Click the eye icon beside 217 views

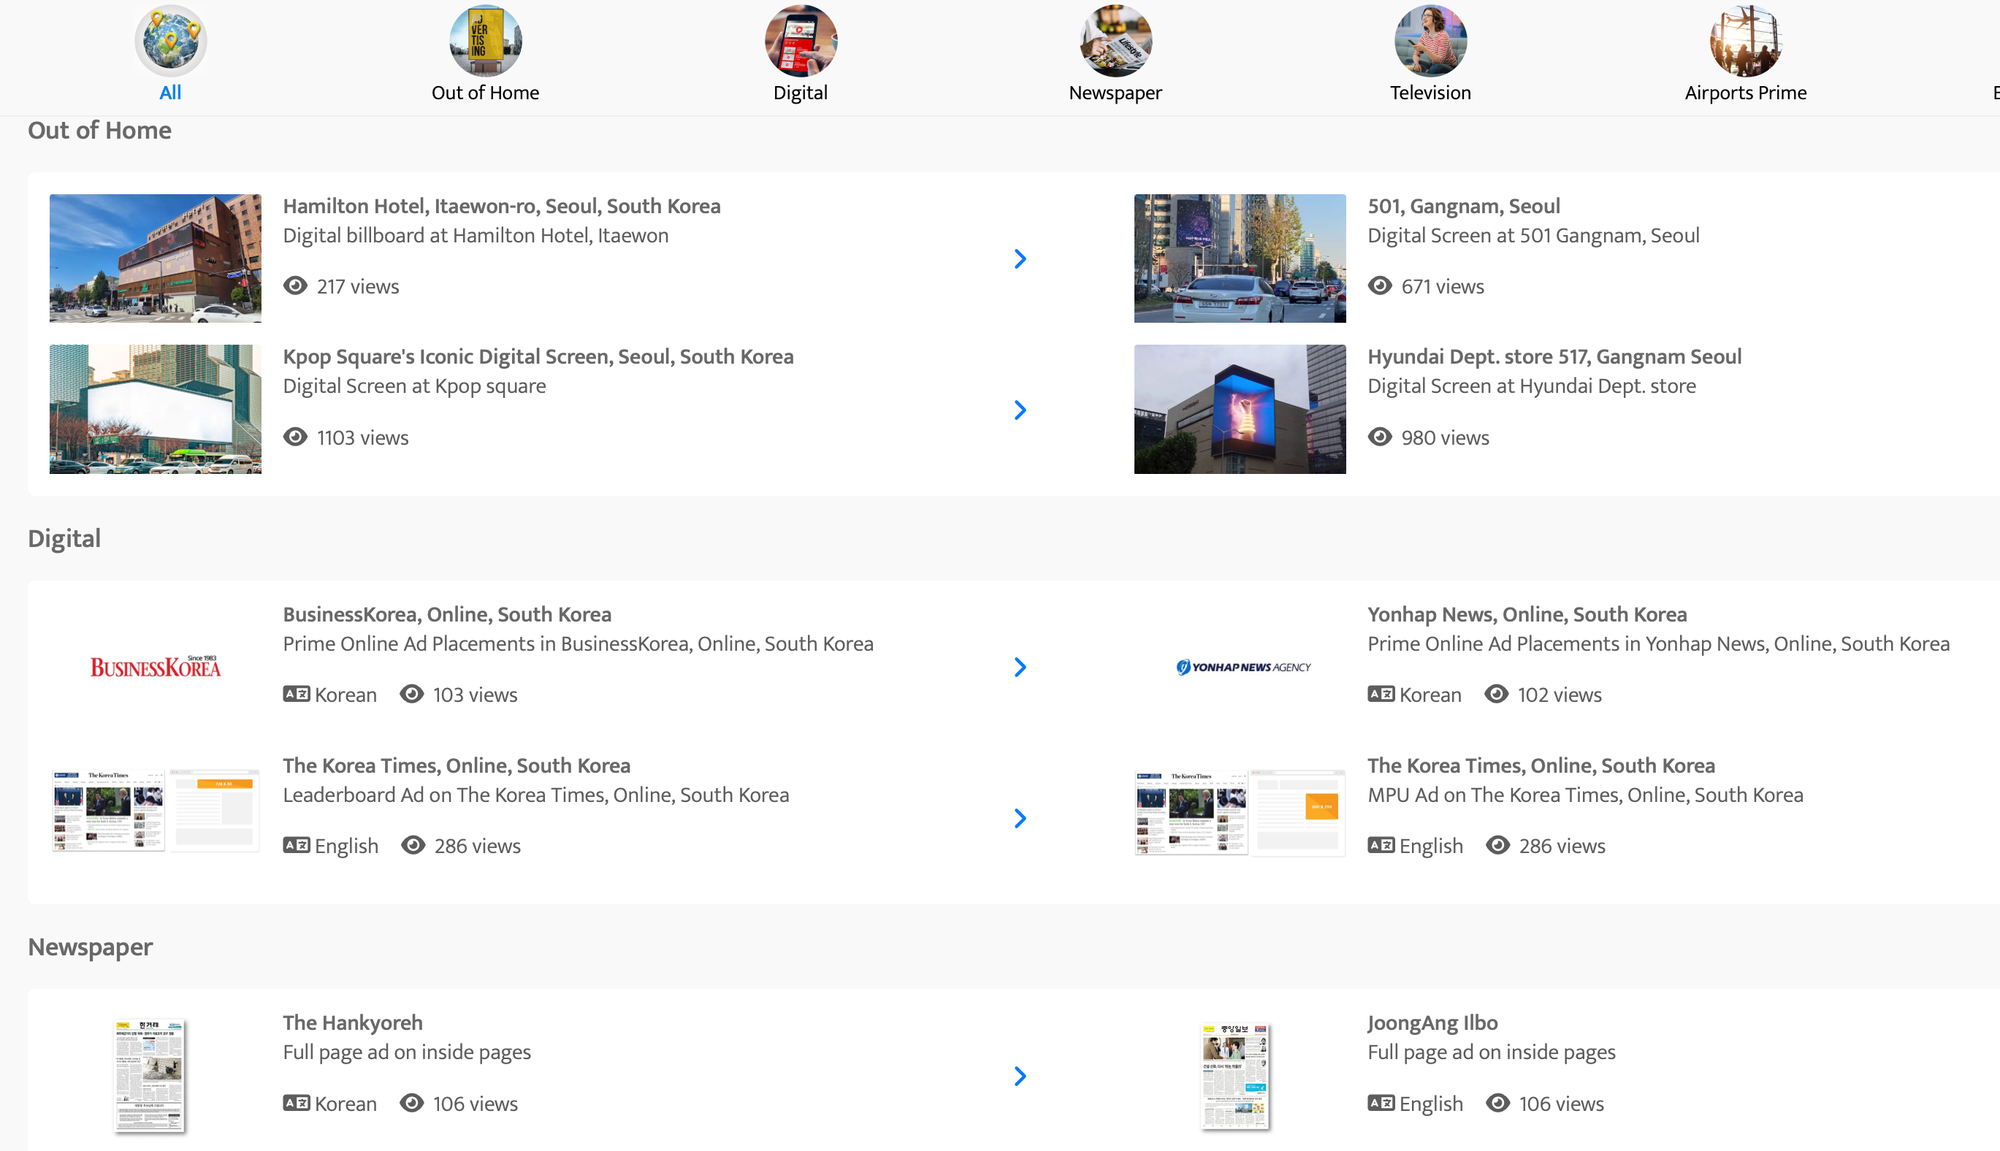point(295,286)
